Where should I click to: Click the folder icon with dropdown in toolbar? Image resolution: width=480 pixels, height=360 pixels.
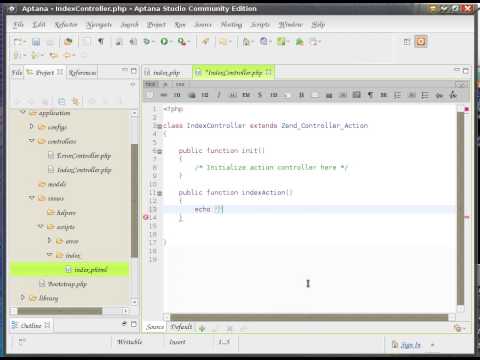pos(223,42)
